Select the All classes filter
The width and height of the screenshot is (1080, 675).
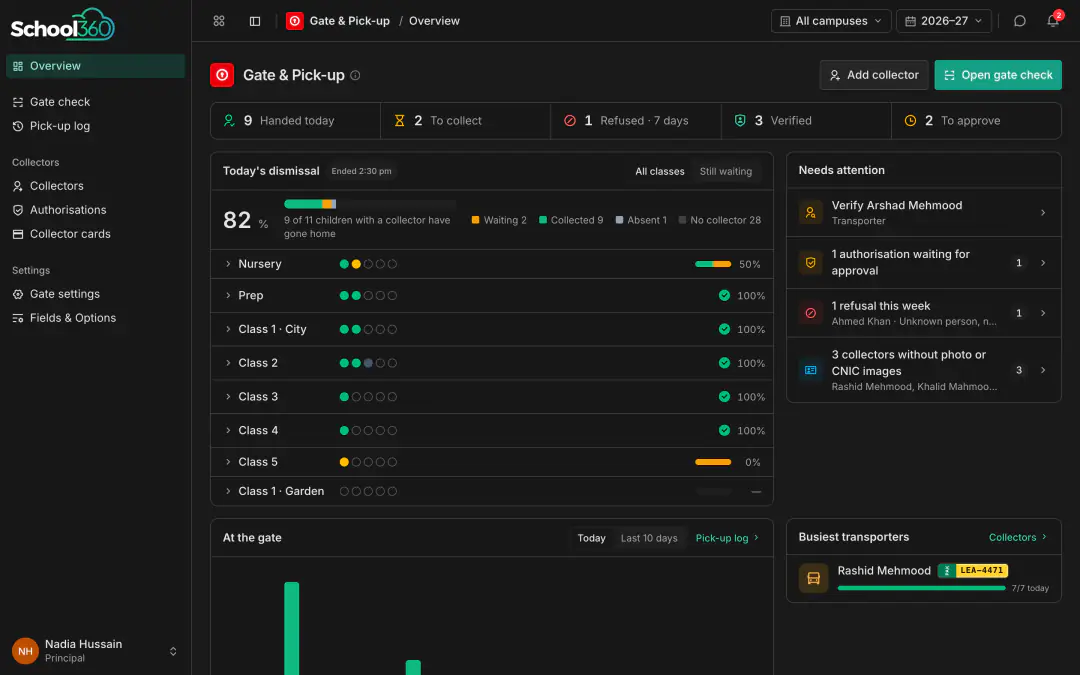click(660, 172)
